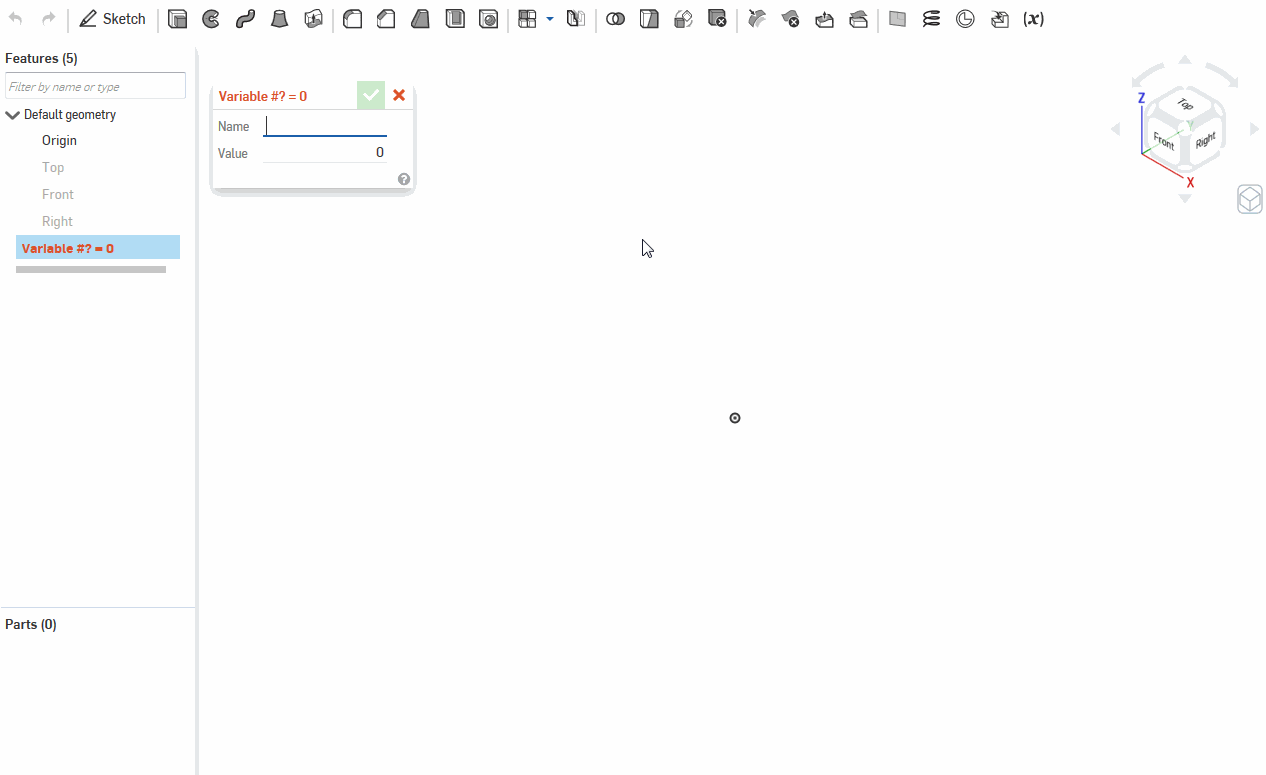This screenshot has height=775, width=1266.
Task: Select the Sweep tool
Action: pyautogui.click(x=245, y=19)
